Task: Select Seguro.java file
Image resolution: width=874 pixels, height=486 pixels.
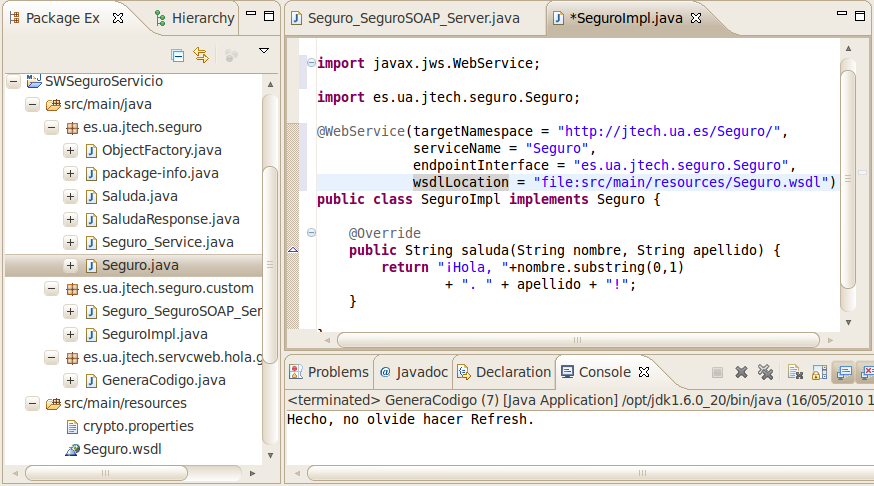Action: click(x=140, y=265)
